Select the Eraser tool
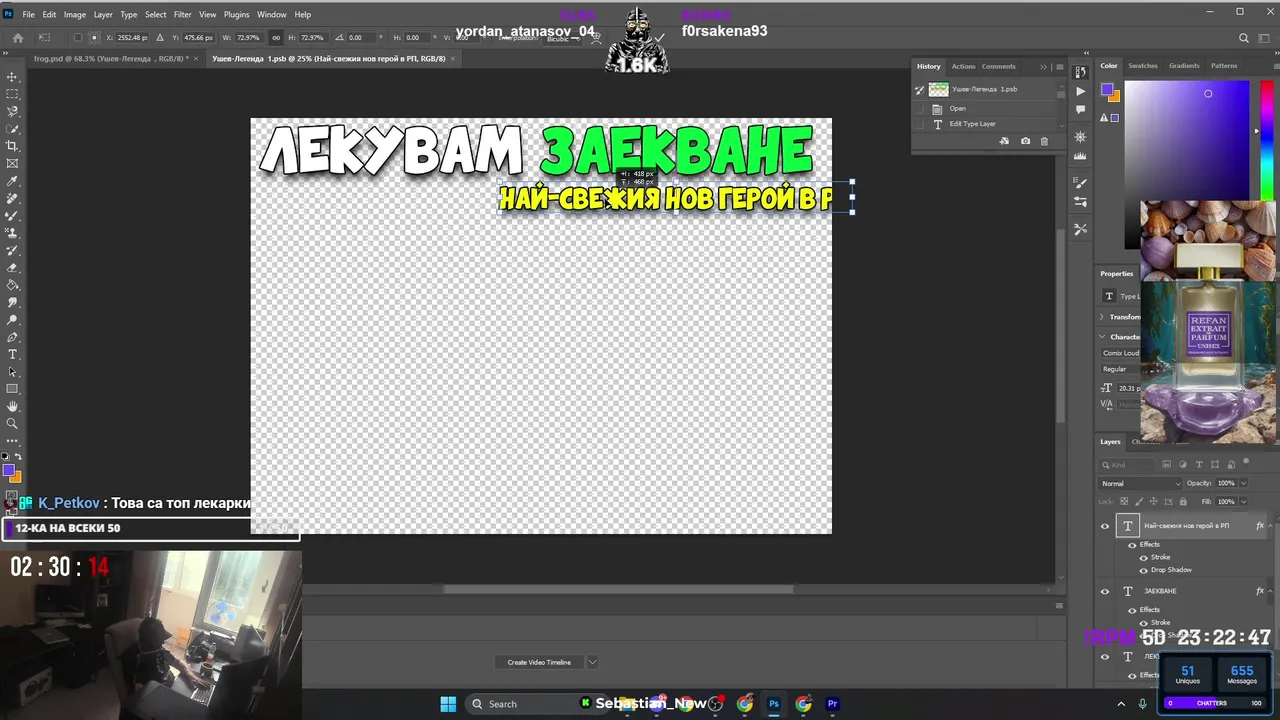This screenshot has width=1280, height=720. coord(12,267)
